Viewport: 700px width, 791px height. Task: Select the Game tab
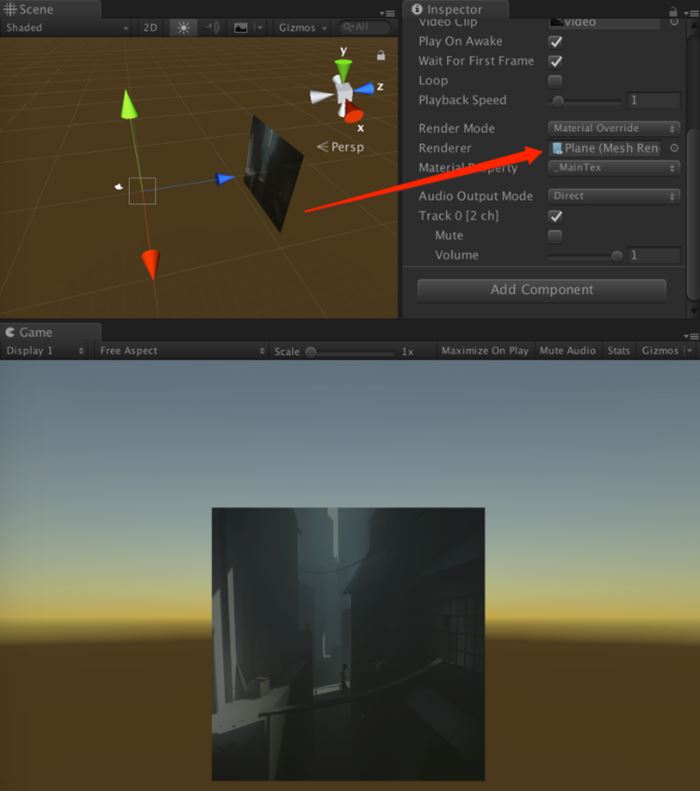click(x=36, y=332)
